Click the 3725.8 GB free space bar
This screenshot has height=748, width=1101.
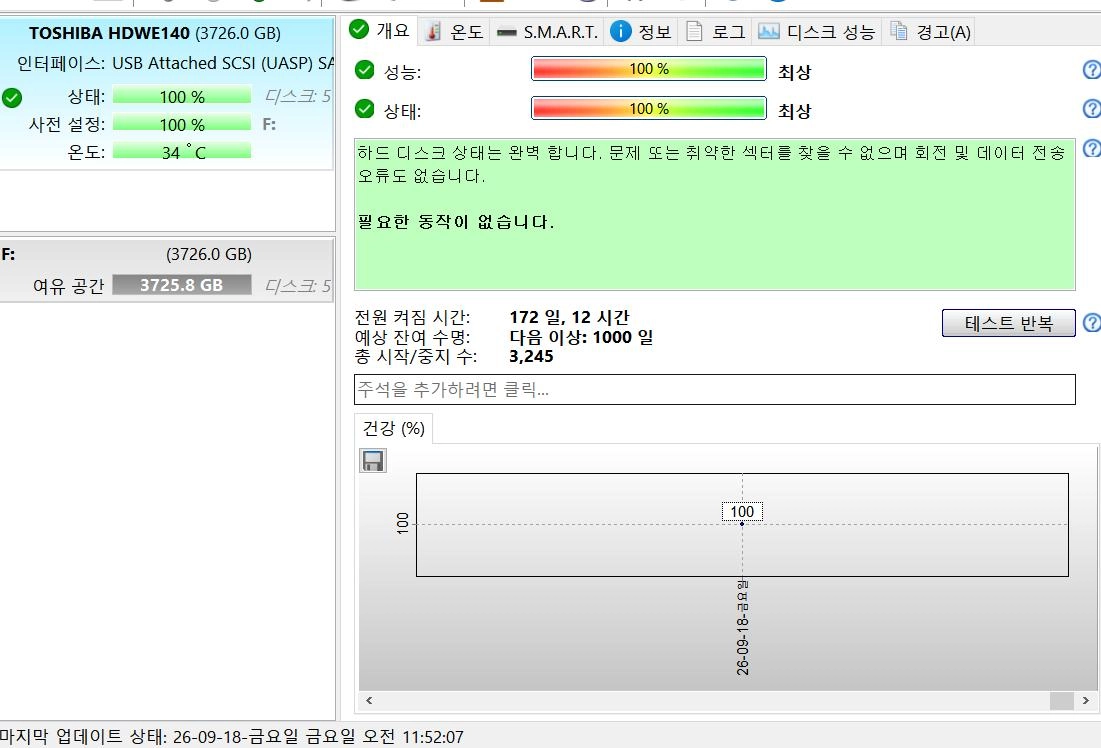pos(182,284)
